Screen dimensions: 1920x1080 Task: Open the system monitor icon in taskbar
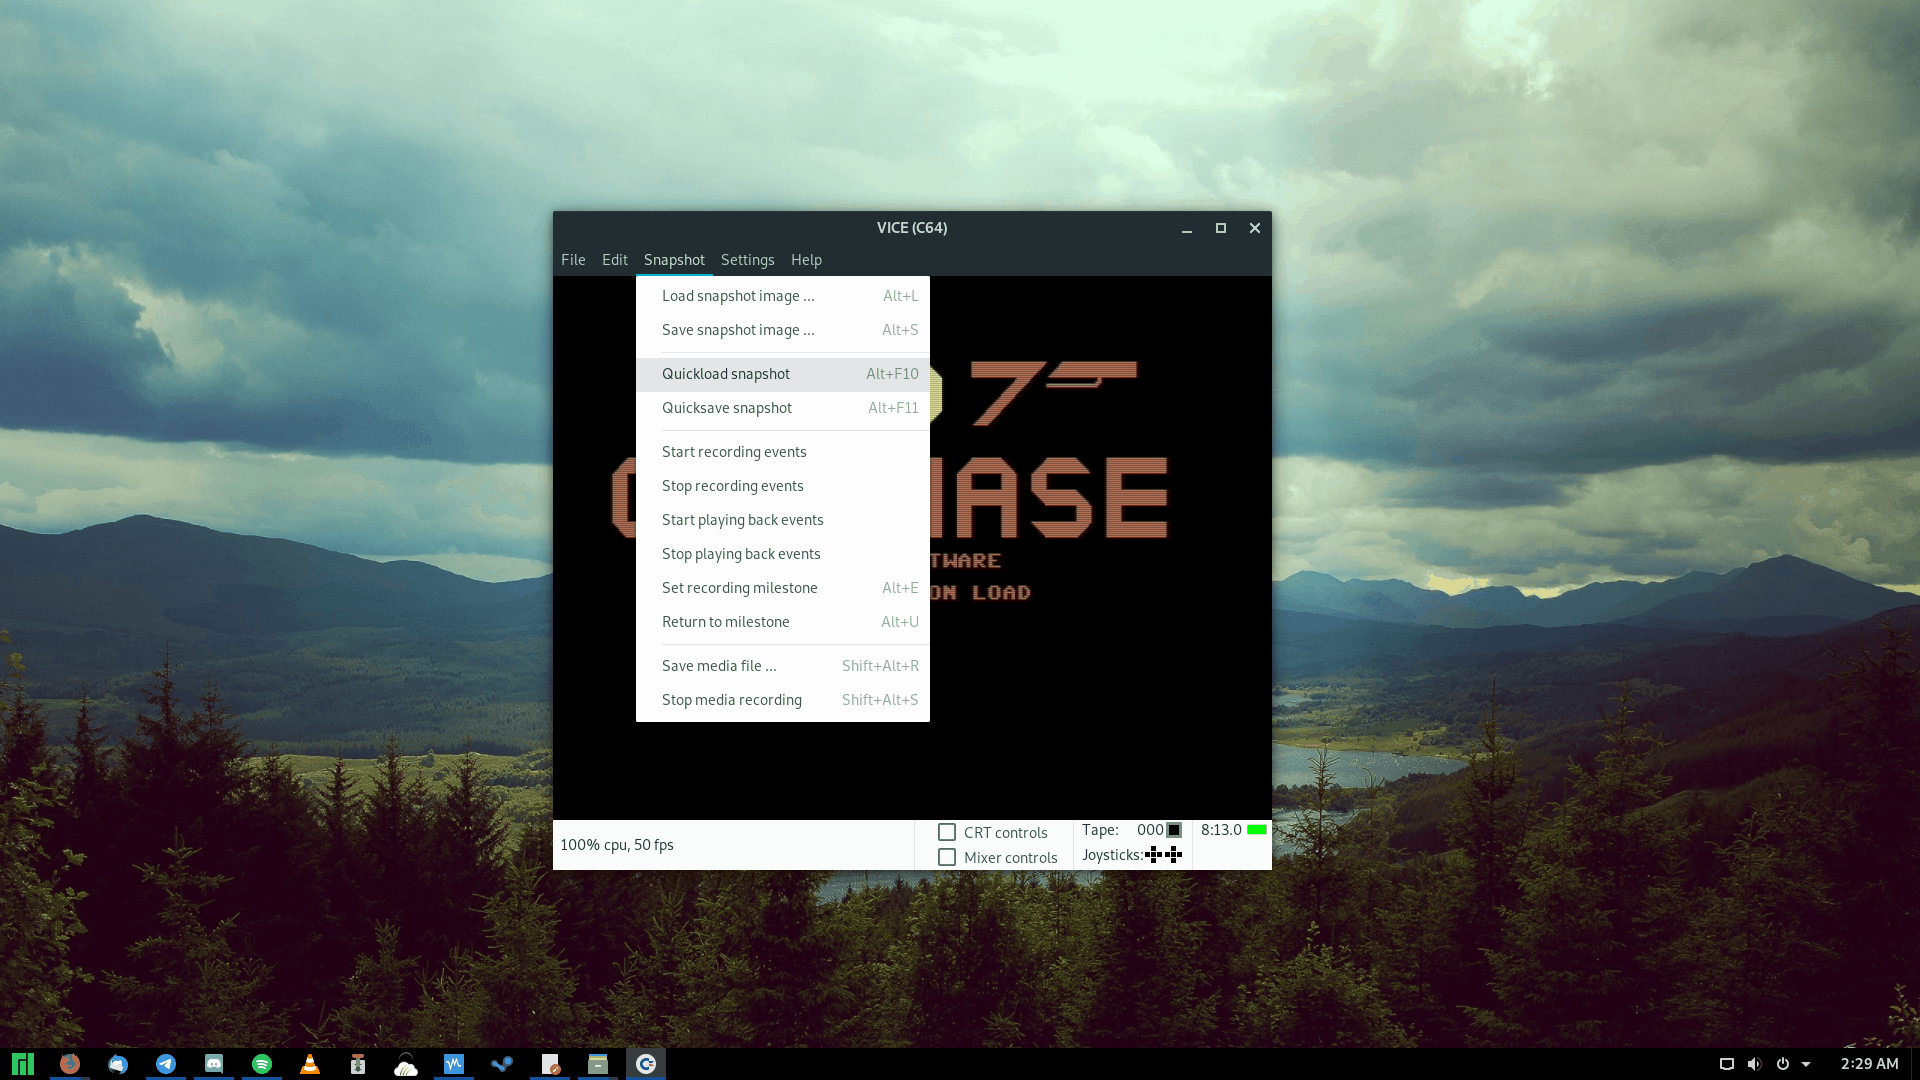pos(454,1064)
